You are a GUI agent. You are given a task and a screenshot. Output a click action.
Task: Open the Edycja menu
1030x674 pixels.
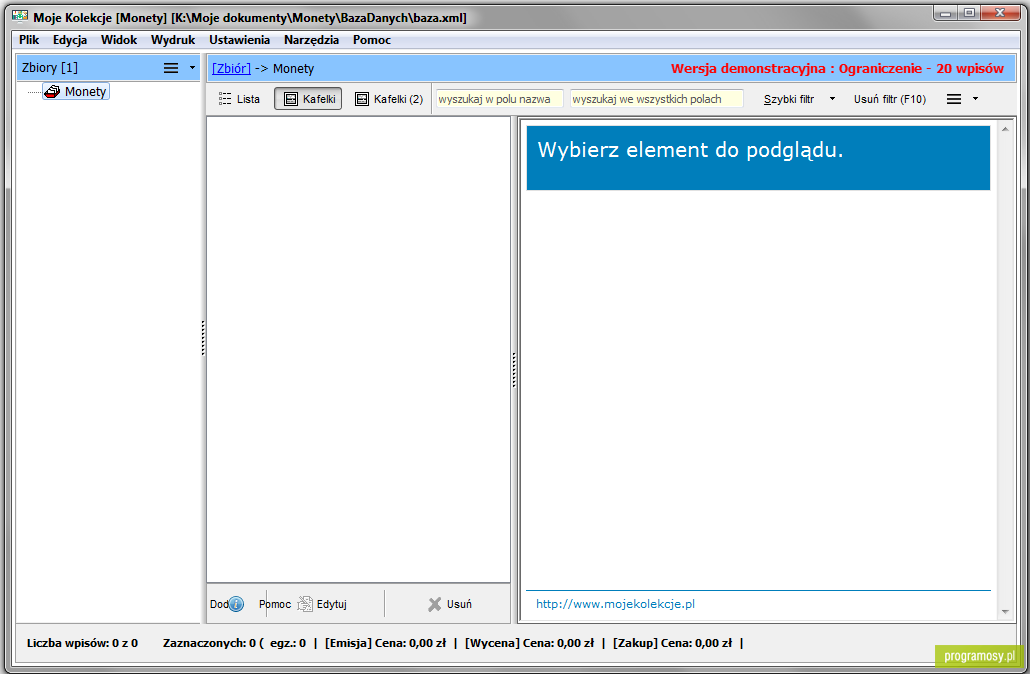pos(70,40)
